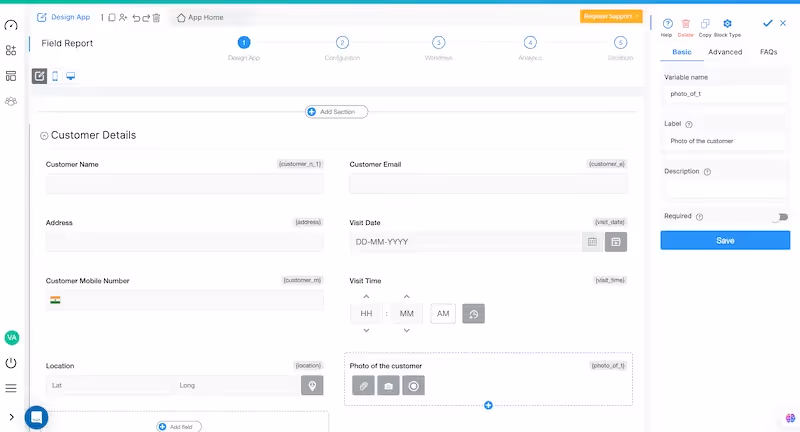
Task: Confirm with the blue checkmark icon
Action: tap(767, 23)
